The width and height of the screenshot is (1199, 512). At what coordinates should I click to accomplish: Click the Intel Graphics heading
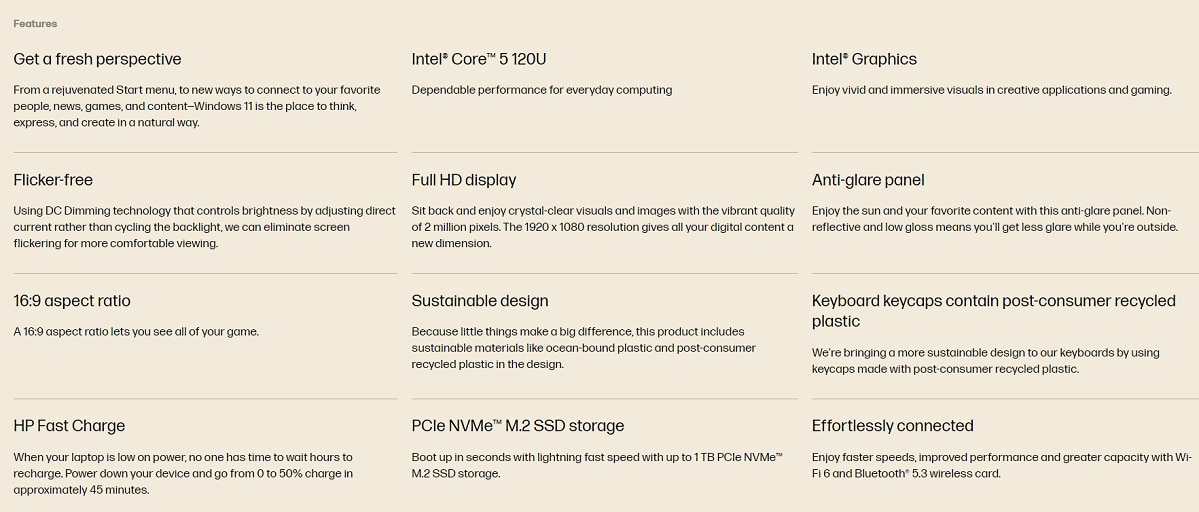tap(864, 59)
